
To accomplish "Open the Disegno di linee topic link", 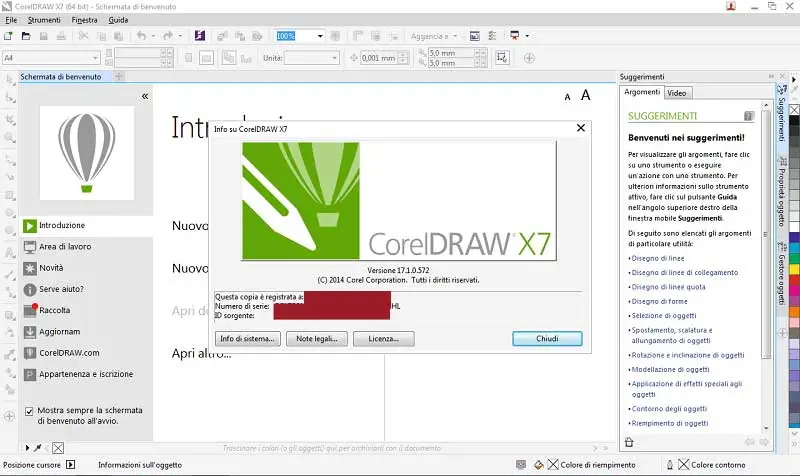I will (x=658, y=259).
